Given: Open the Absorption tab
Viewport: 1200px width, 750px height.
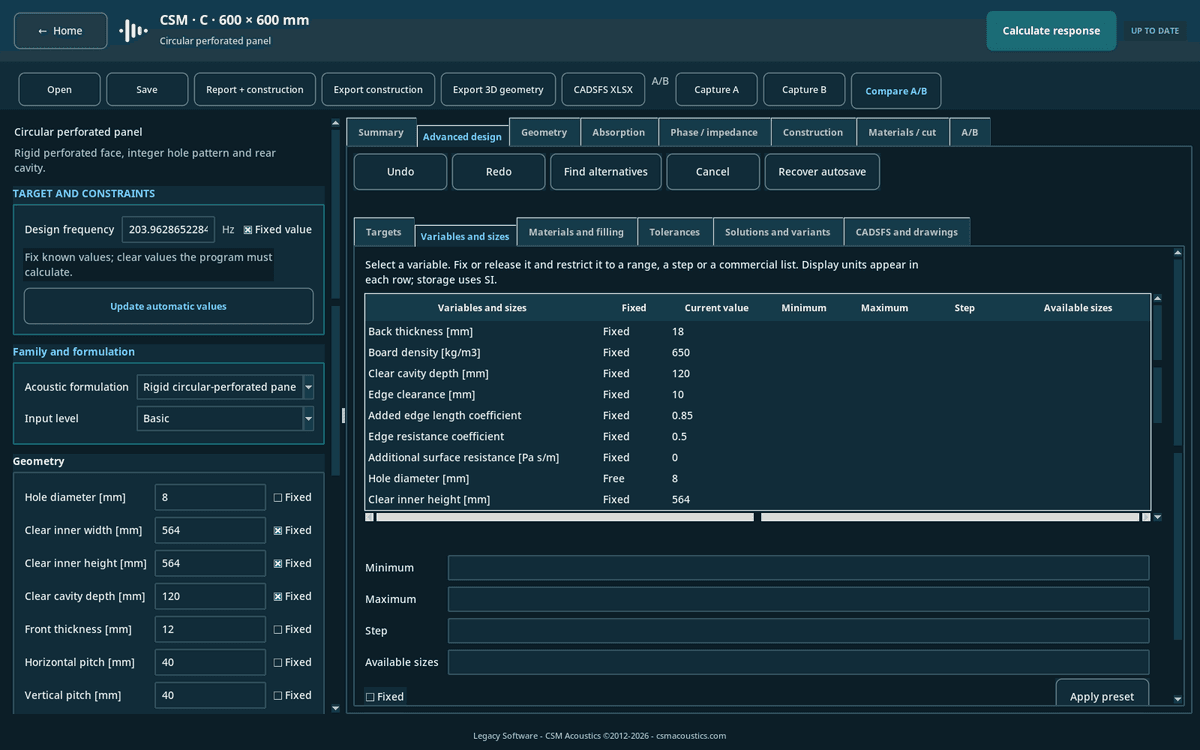Looking at the screenshot, I should (618, 132).
